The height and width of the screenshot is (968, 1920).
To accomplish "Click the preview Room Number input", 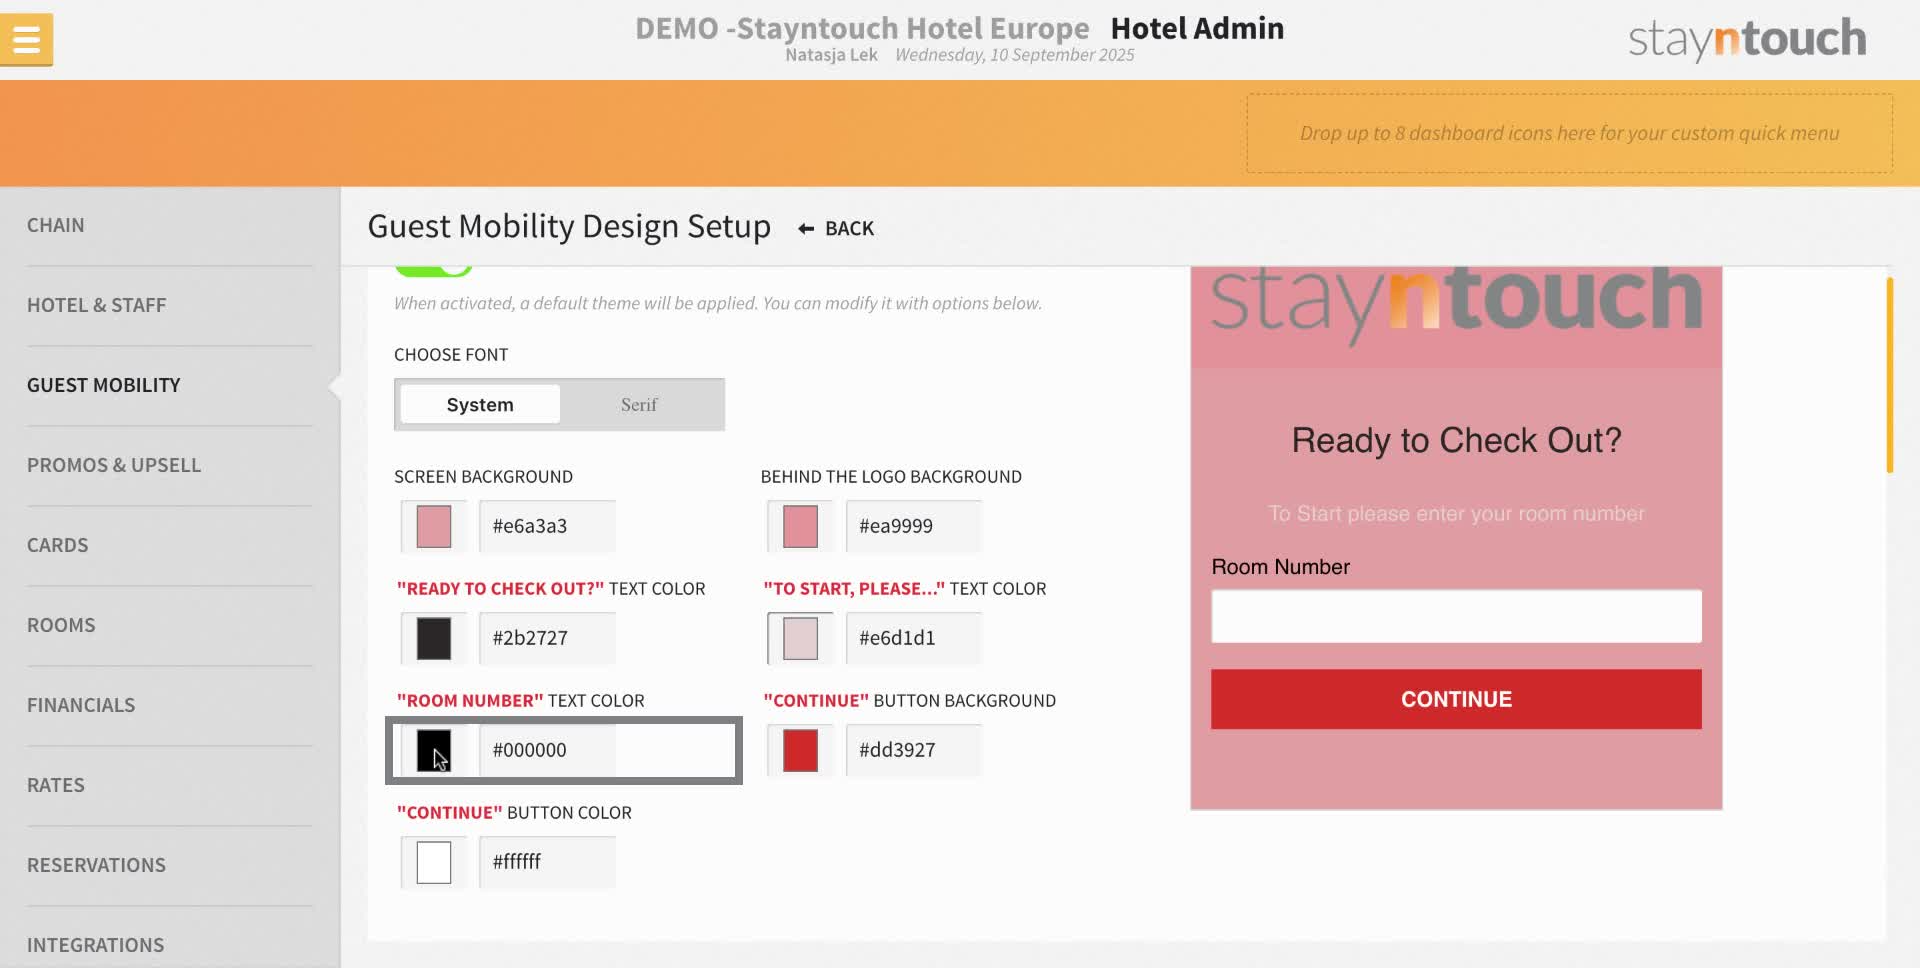I will pyautogui.click(x=1456, y=616).
